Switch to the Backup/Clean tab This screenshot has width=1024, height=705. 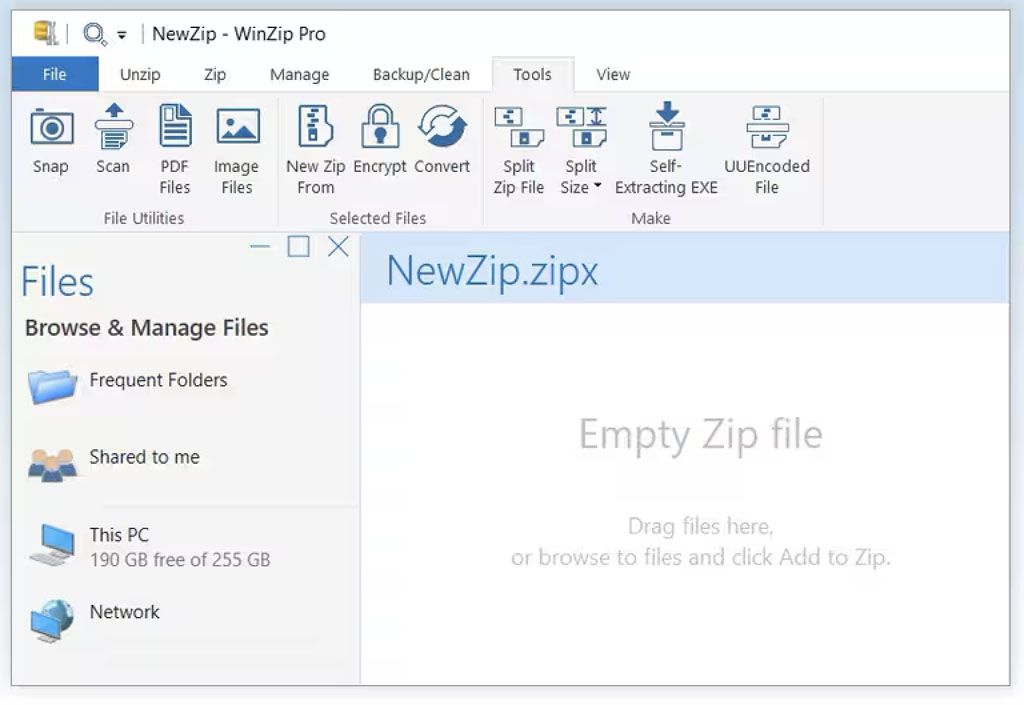click(421, 74)
